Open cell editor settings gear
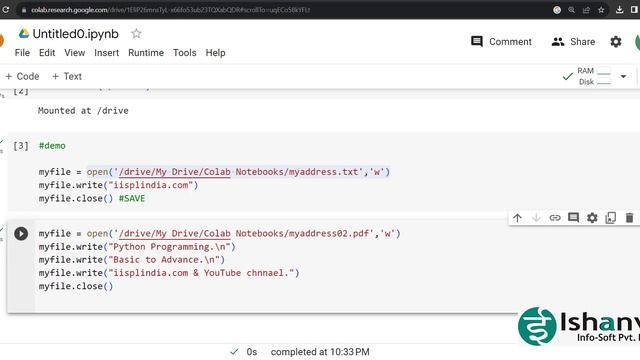640x360 pixels. click(592, 218)
